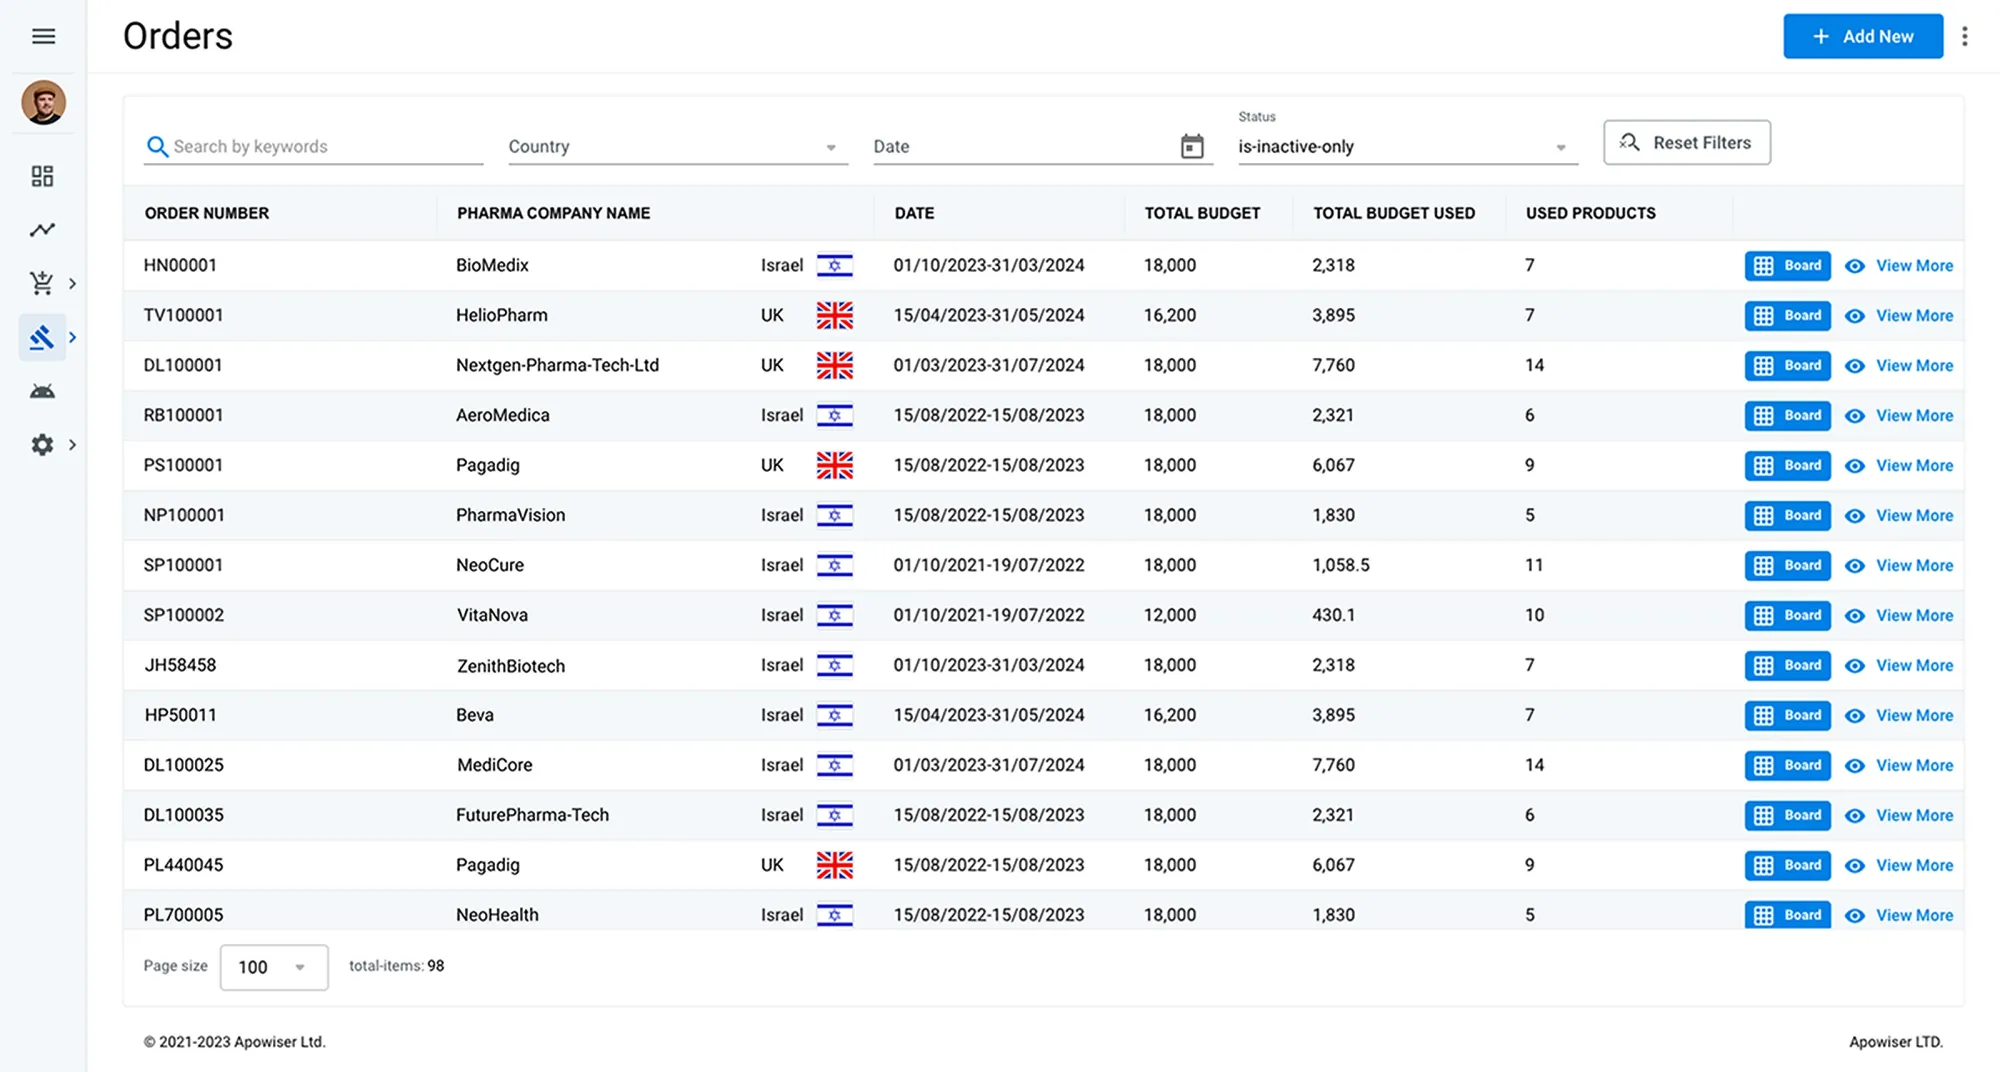The height and width of the screenshot is (1072, 2000).
Task: Open Board for order DL100035
Action: pos(1788,816)
